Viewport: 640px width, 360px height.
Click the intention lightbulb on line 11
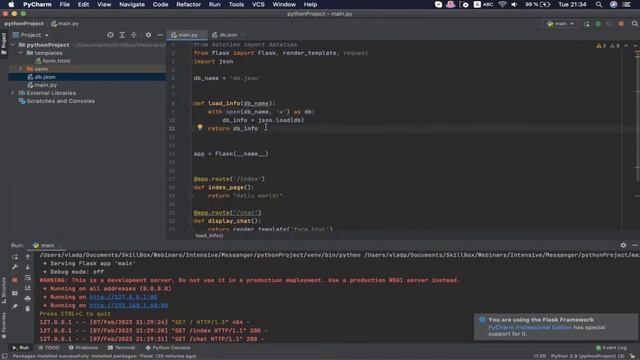click(x=200, y=127)
